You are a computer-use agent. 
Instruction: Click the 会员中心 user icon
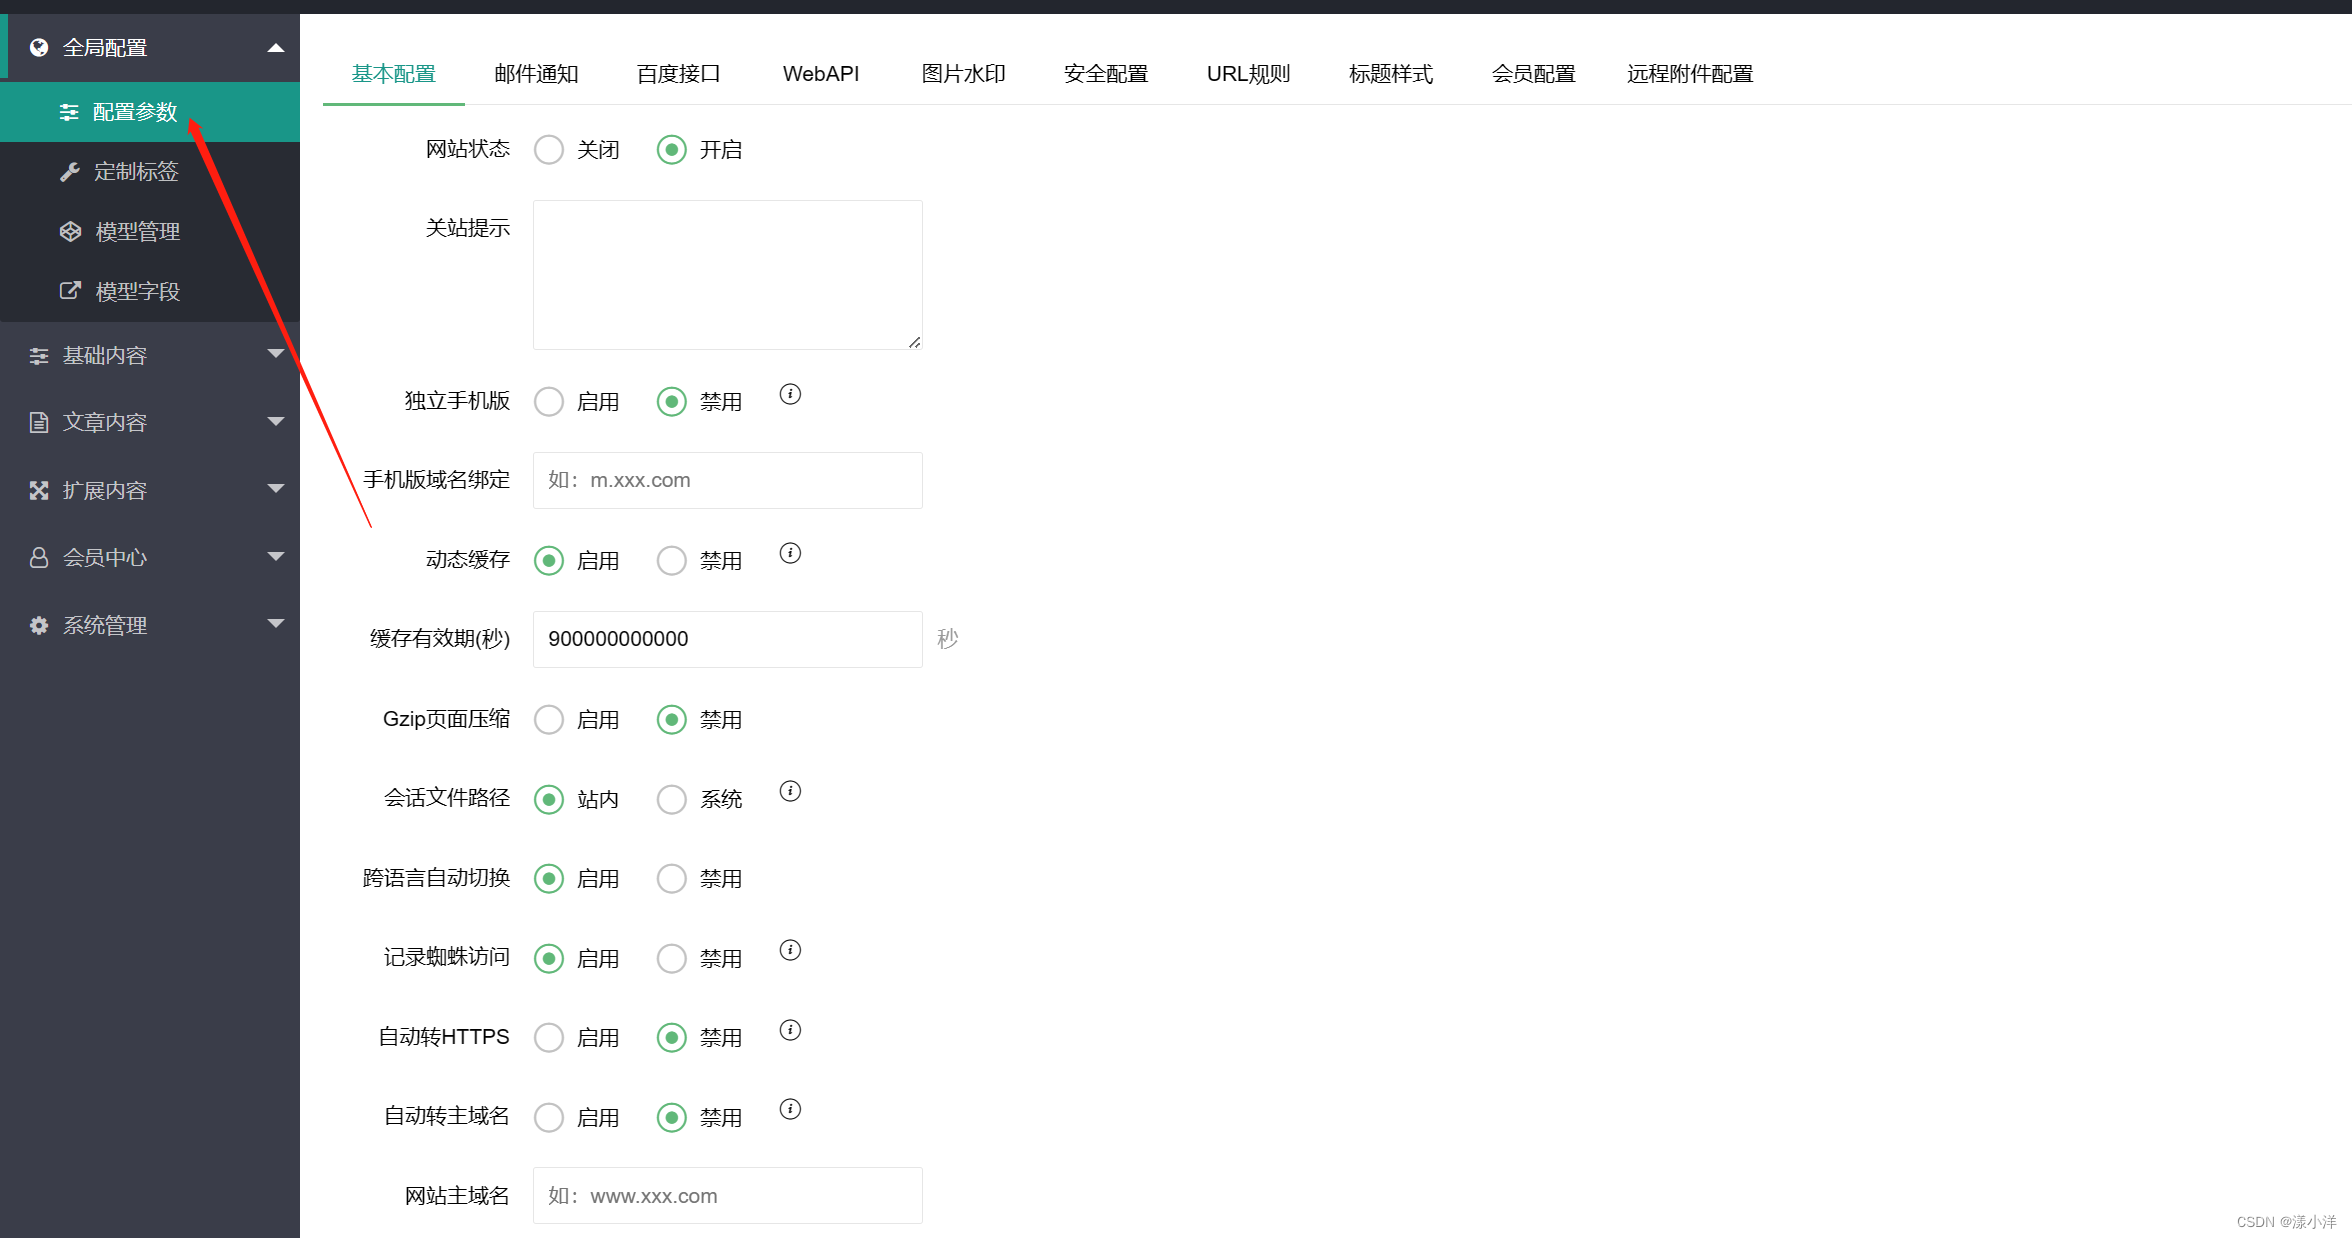pyautogui.click(x=38, y=557)
